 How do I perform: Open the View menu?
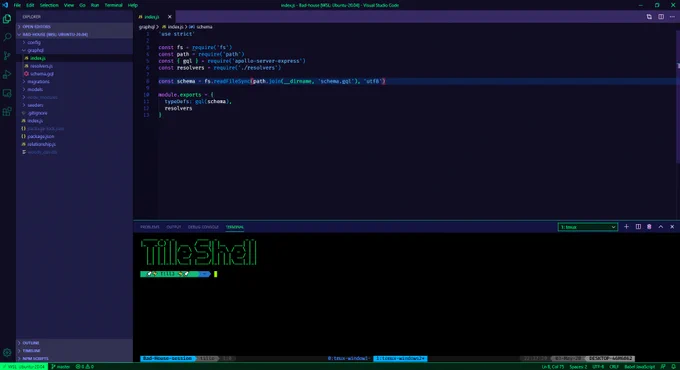[x=69, y=5]
